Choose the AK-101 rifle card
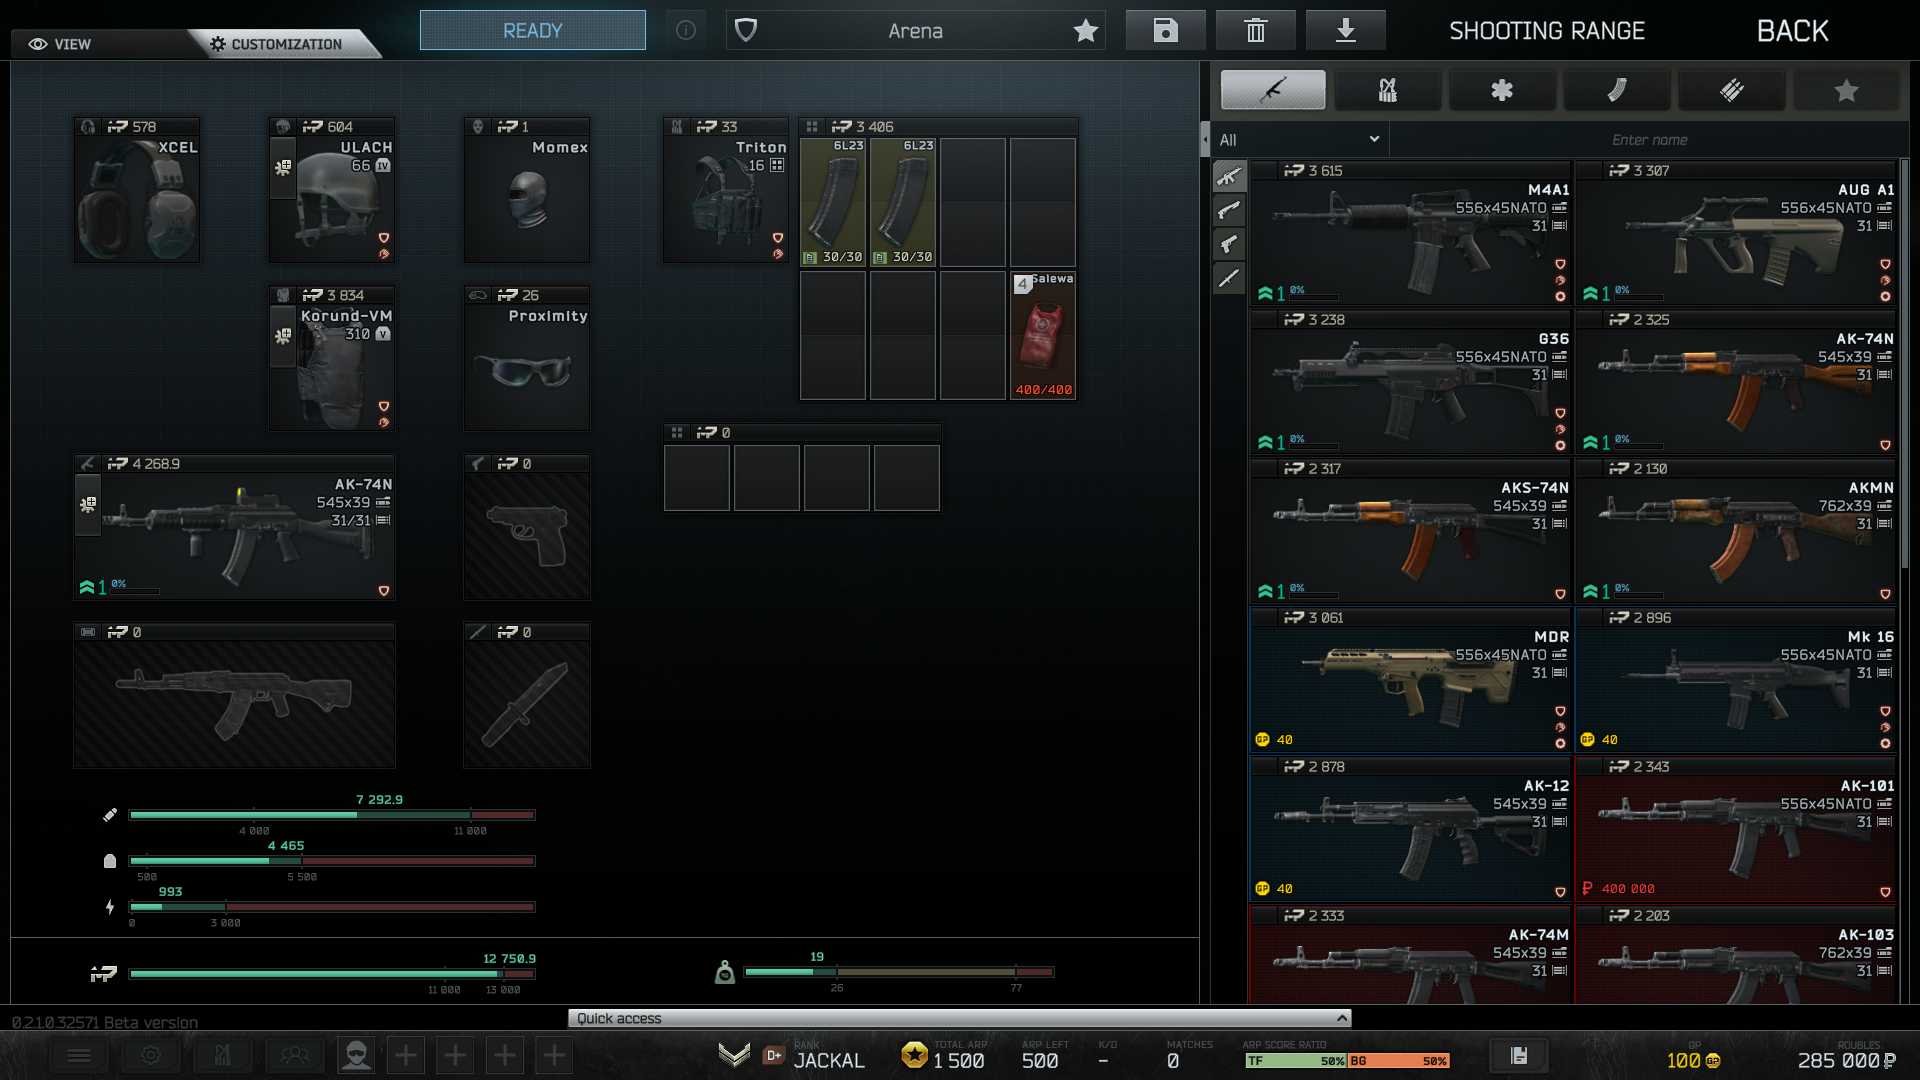This screenshot has height=1080, width=1920. click(1736, 829)
